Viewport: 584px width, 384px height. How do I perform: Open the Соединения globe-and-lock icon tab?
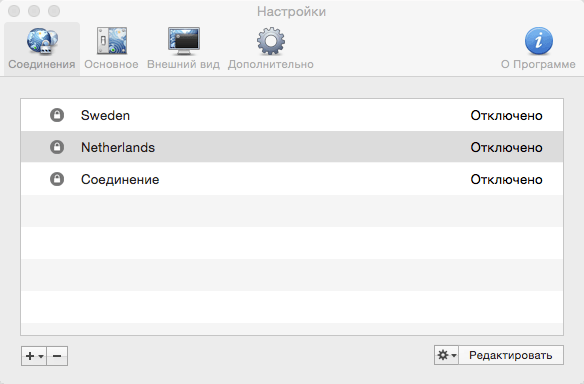tap(42, 41)
